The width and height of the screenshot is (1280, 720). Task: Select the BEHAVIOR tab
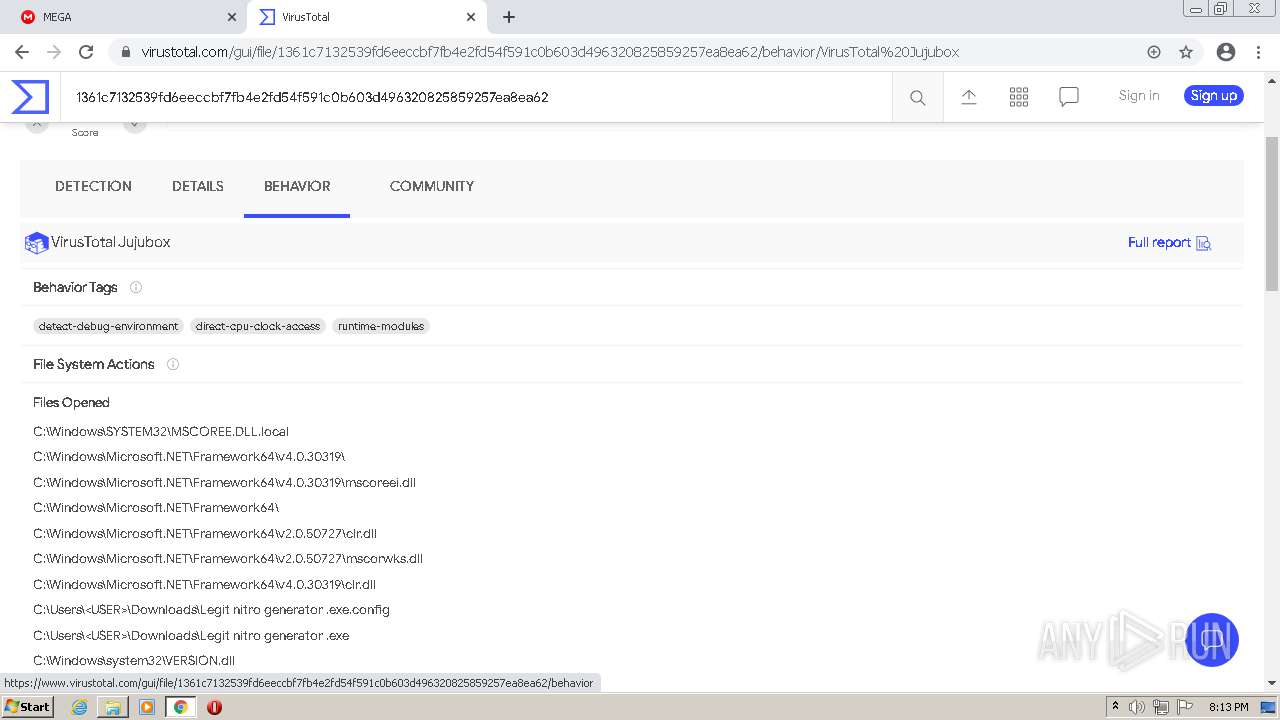297,186
